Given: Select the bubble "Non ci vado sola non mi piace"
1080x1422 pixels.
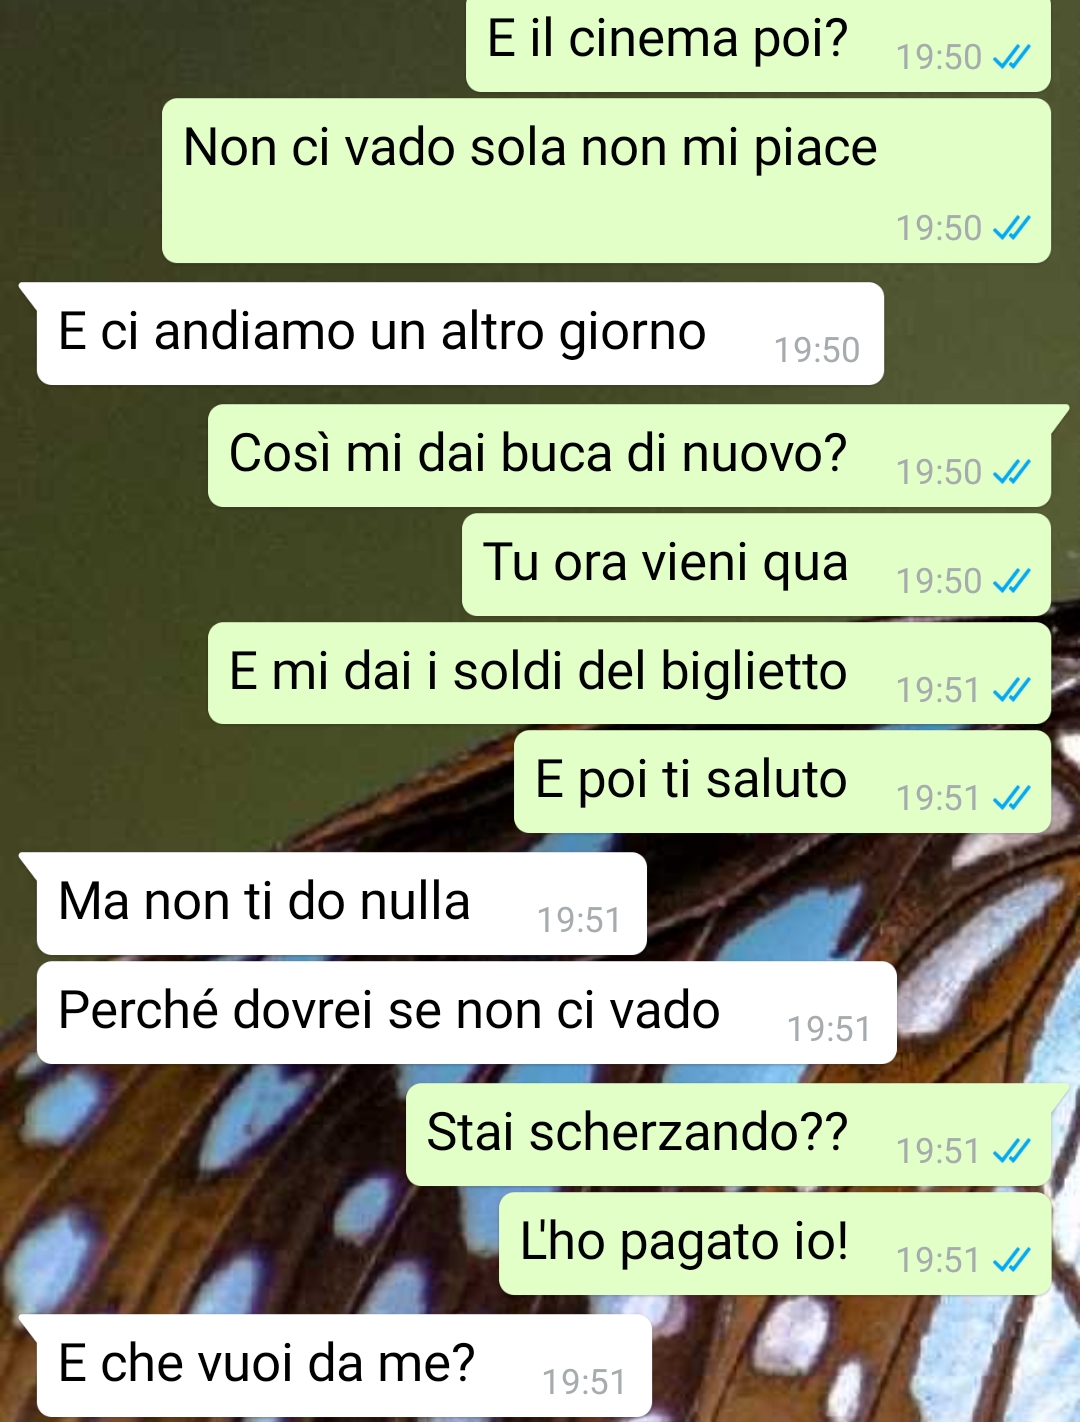Looking at the screenshot, I should pos(606,181).
